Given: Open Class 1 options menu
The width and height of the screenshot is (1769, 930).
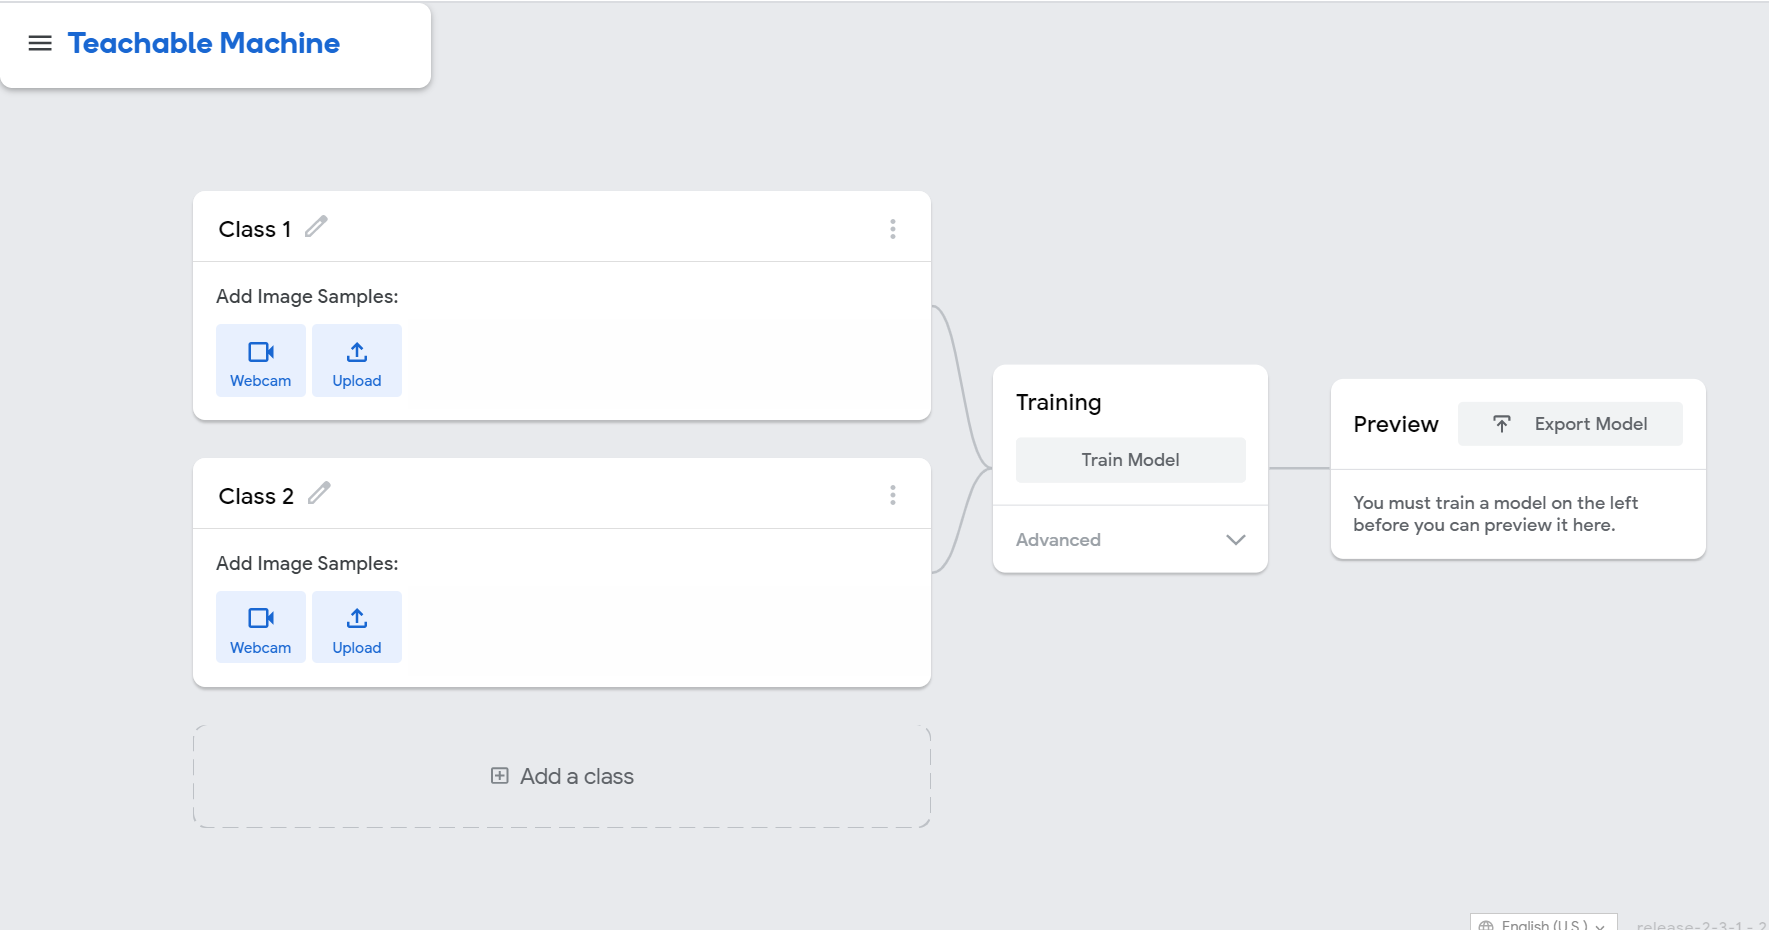Looking at the screenshot, I should (893, 229).
